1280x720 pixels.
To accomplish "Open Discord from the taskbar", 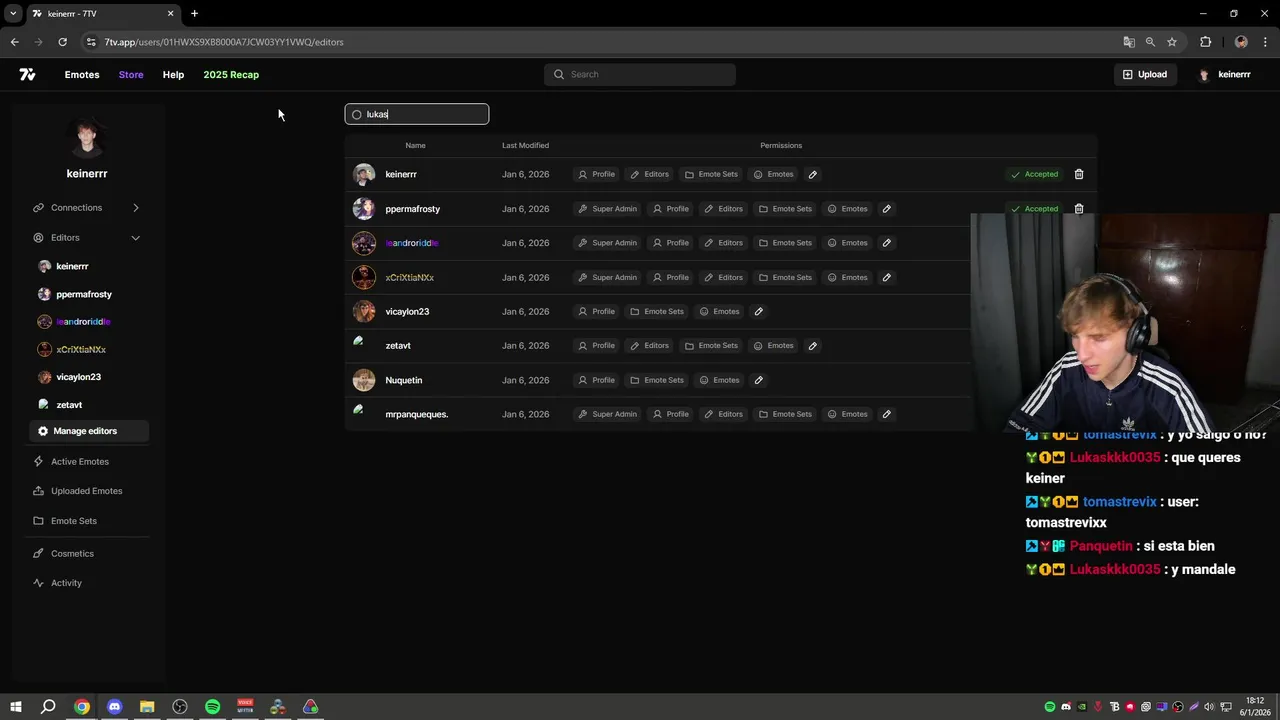I will coord(114,707).
